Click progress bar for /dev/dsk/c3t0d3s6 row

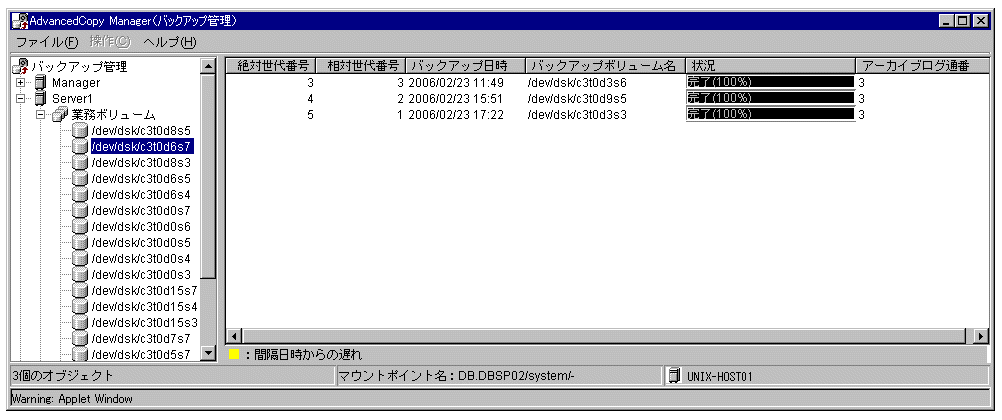click(x=771, y=82)
